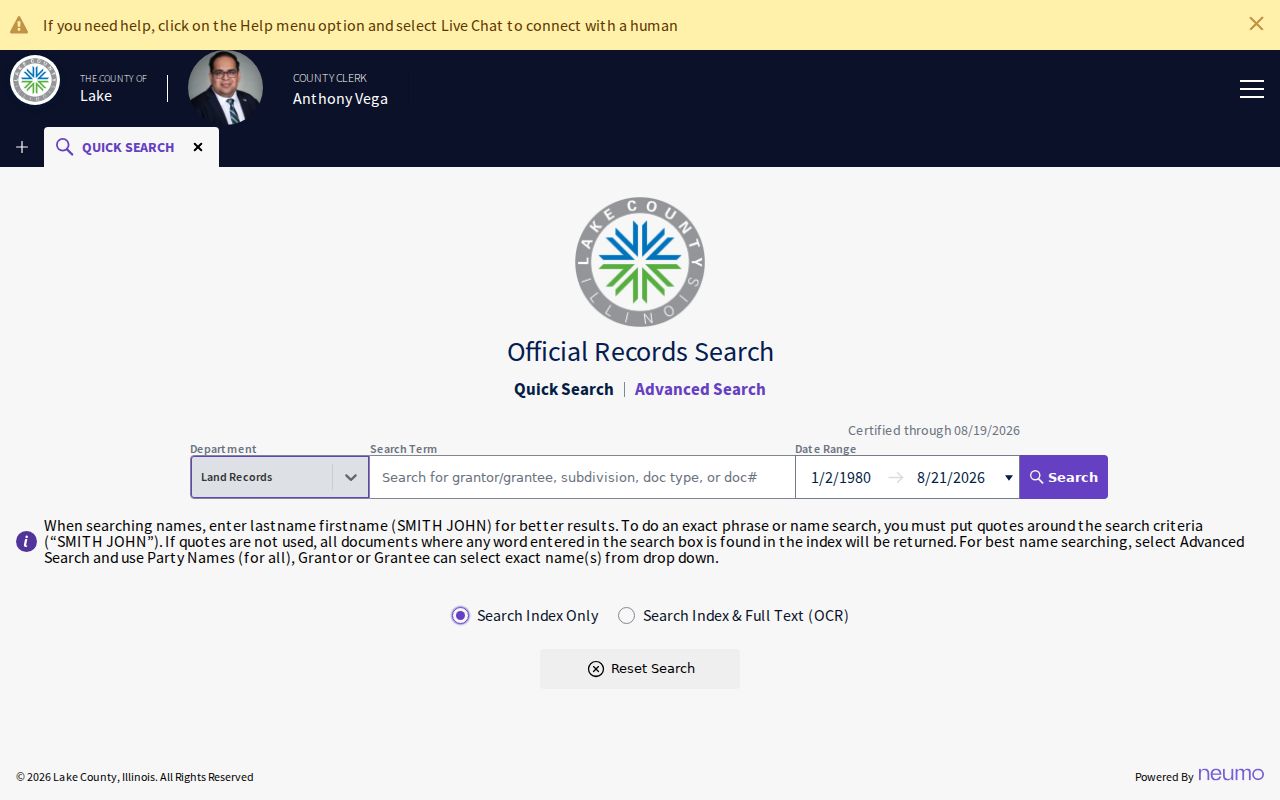Click the start date 1/2/1980 field
This screenshot has width=1280, height=800.
tap(841, 477)
